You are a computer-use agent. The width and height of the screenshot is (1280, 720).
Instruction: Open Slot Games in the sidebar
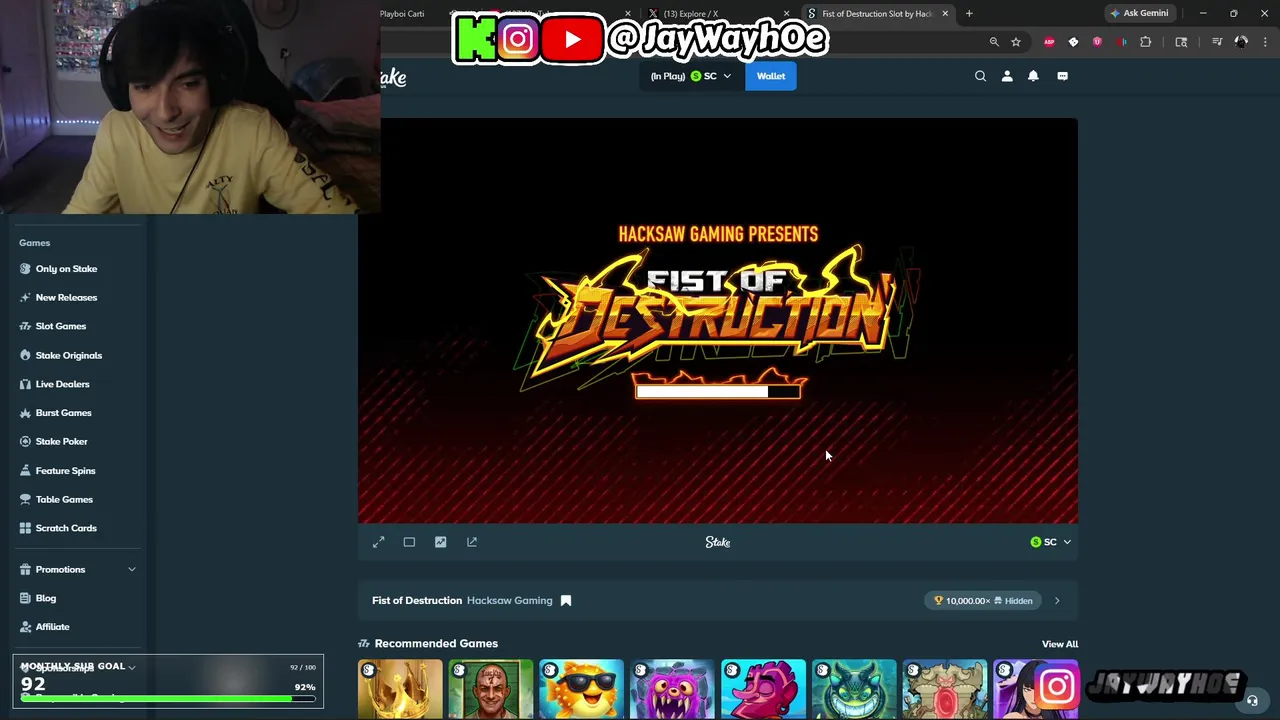(61, 326)
